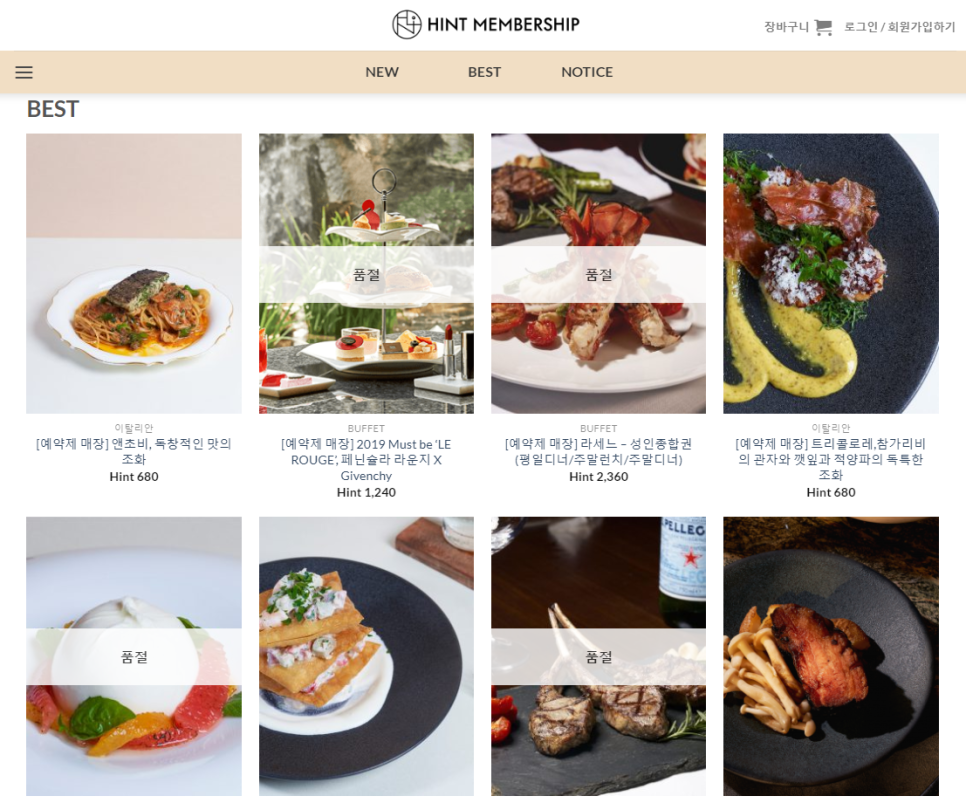Open 로그인 / 회원가입하기 link
The height and width of the screenshot is (803, 966).
click(x=899, y=27)
